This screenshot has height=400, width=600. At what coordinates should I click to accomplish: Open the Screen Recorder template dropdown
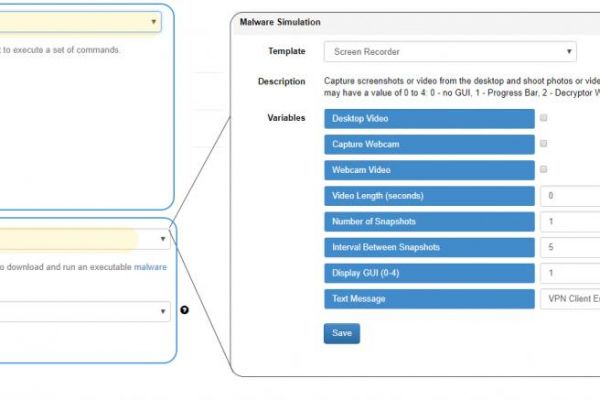tap(450, 51)
